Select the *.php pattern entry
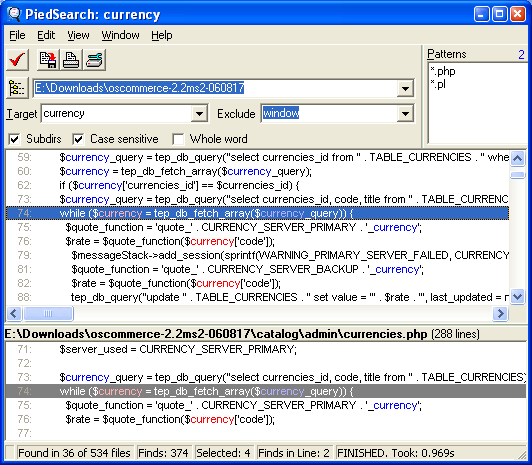 443,71
